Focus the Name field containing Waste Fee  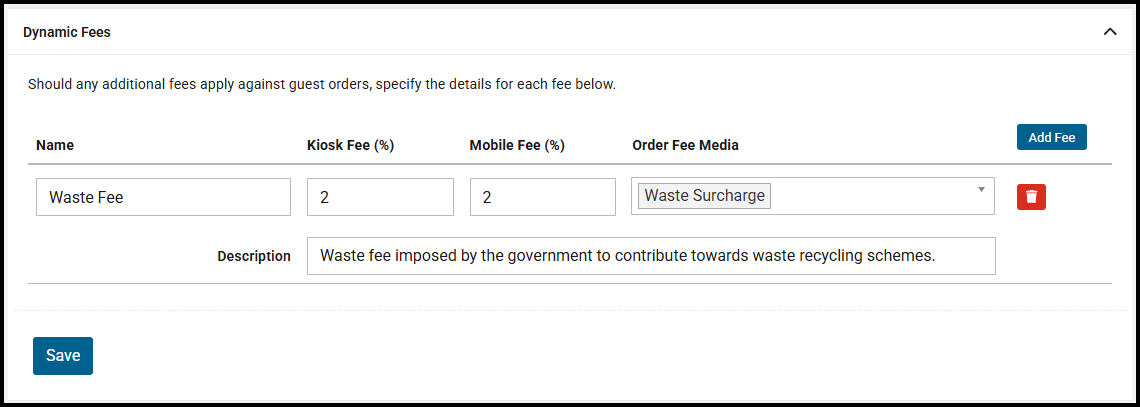pyautogui.click(x=163, y=197)
